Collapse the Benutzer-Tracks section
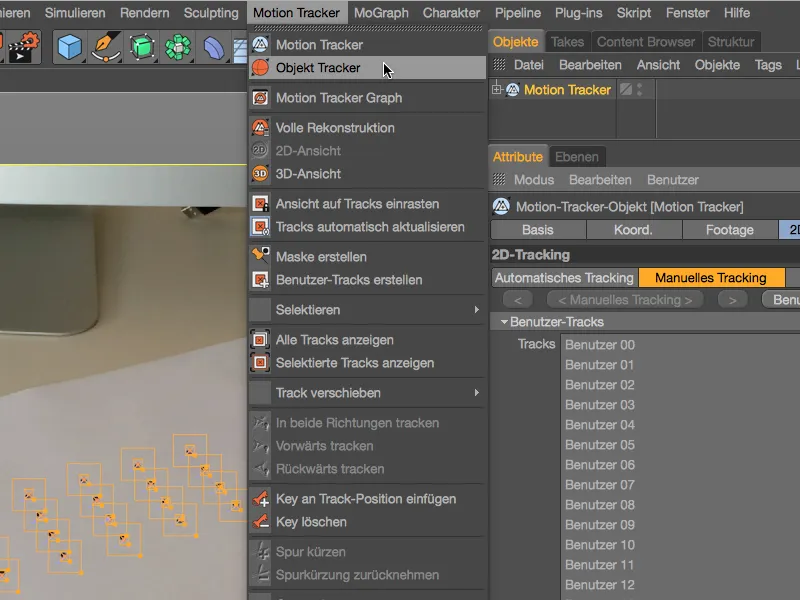Screen dimensions: 800x600 [504, 322]
